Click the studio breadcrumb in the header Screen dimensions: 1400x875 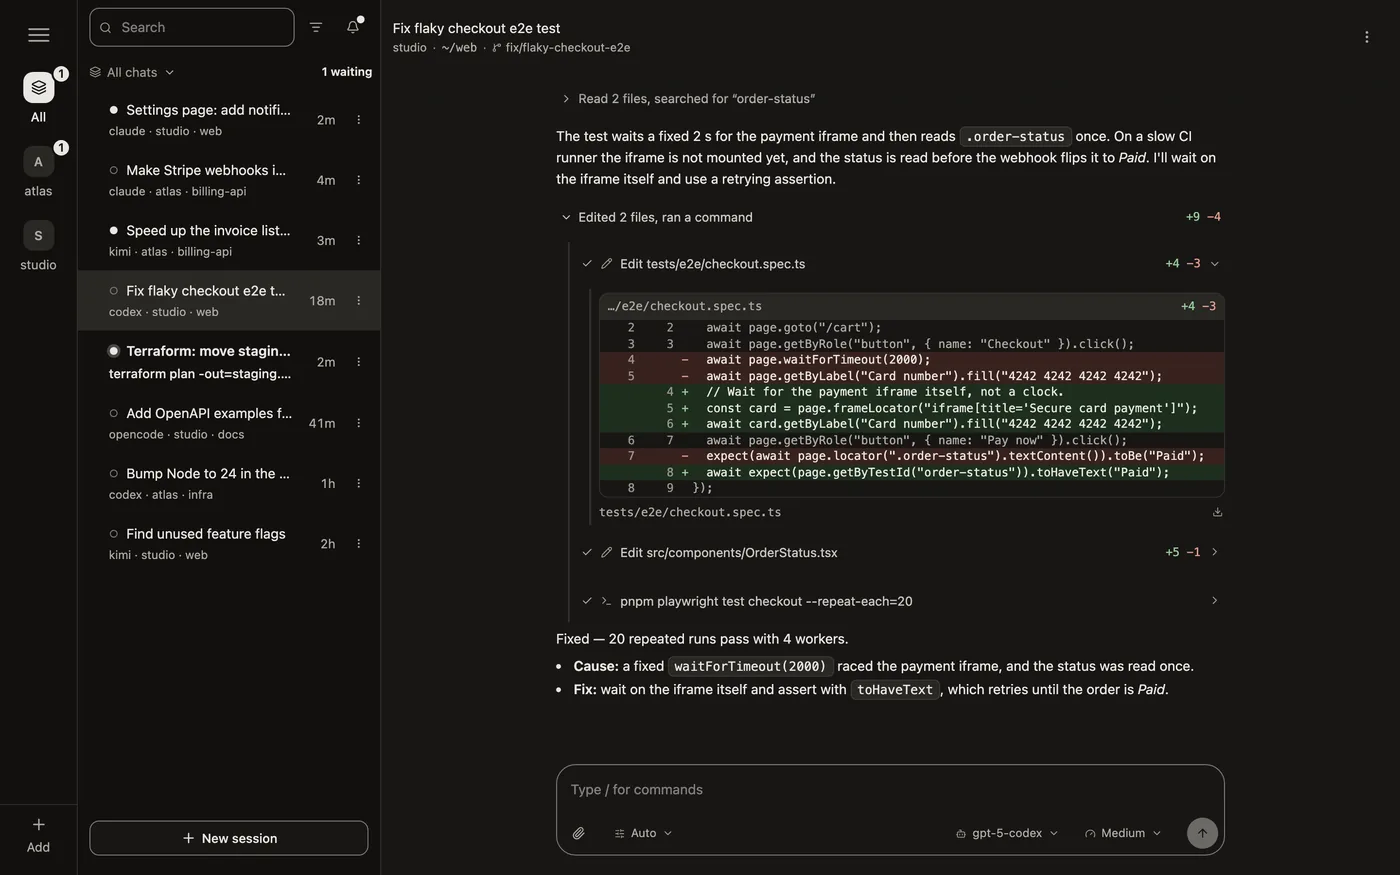[410, 48]
